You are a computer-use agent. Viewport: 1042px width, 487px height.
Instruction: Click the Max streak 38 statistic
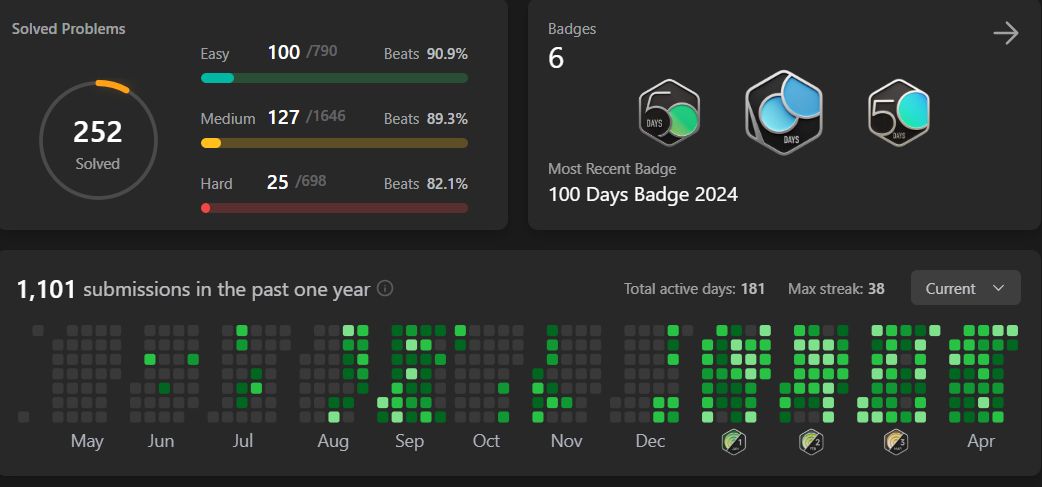(x=836, y=289)
